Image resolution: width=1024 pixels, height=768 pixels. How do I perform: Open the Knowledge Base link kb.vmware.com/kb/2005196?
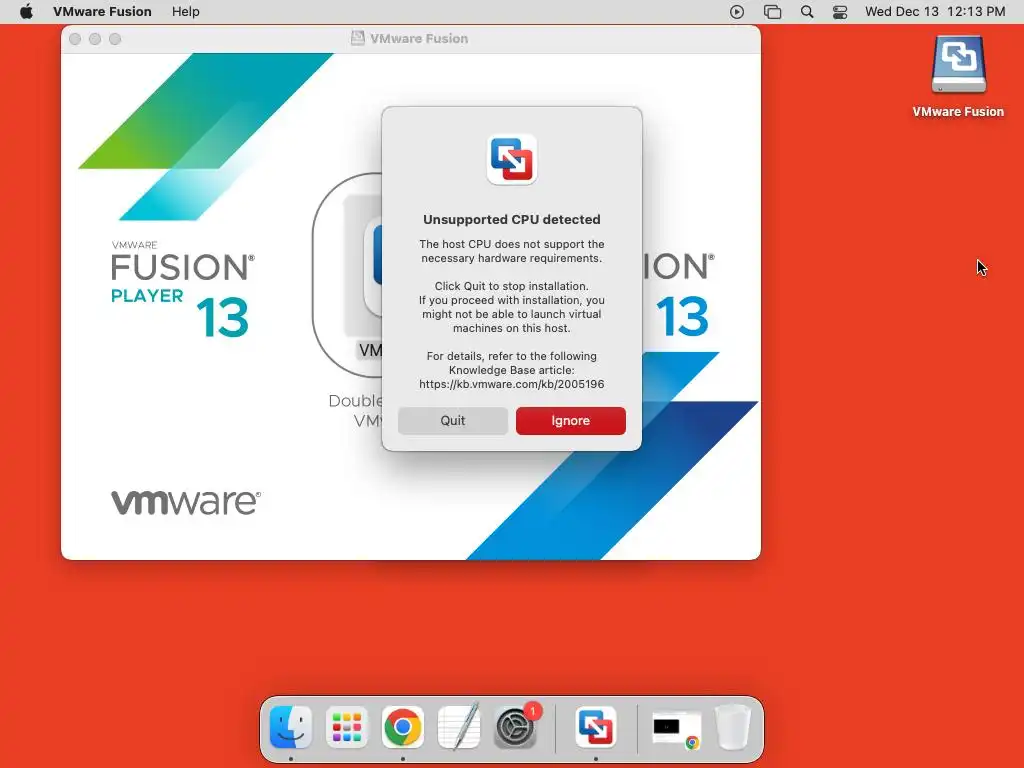pyautogui.click(x=511, y=384)
